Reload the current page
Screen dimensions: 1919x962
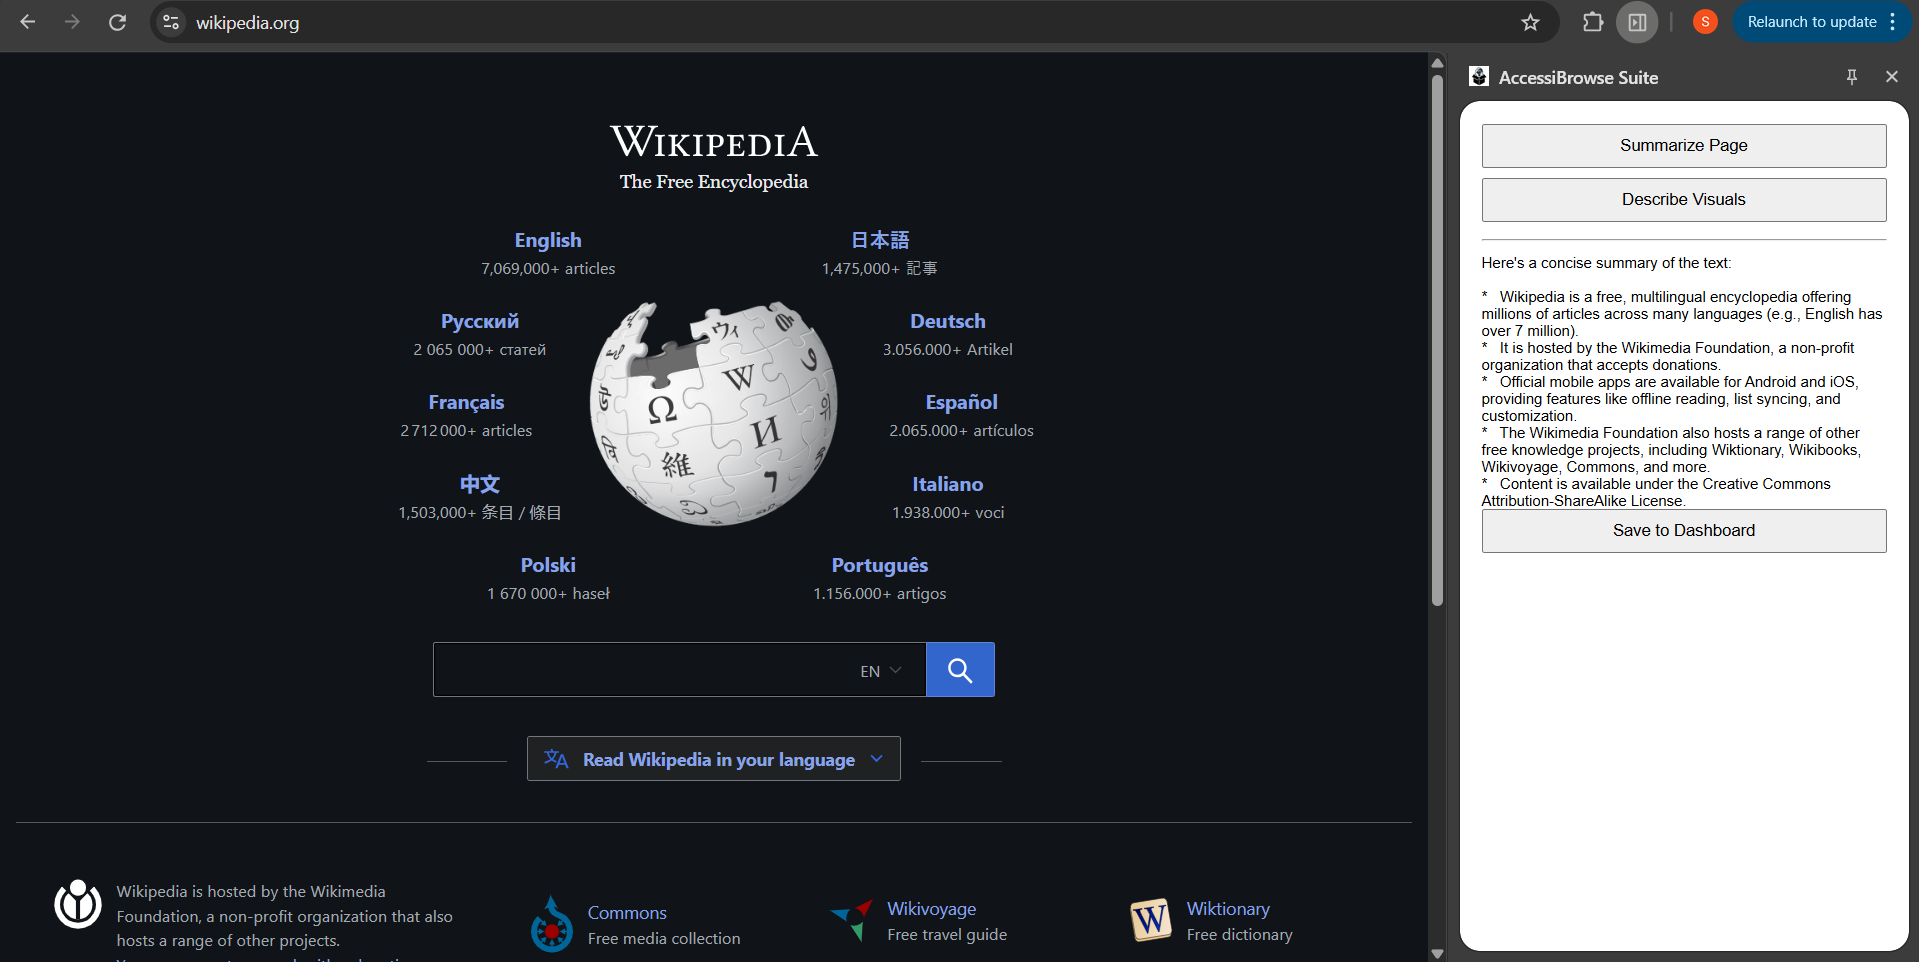point(117,22)
